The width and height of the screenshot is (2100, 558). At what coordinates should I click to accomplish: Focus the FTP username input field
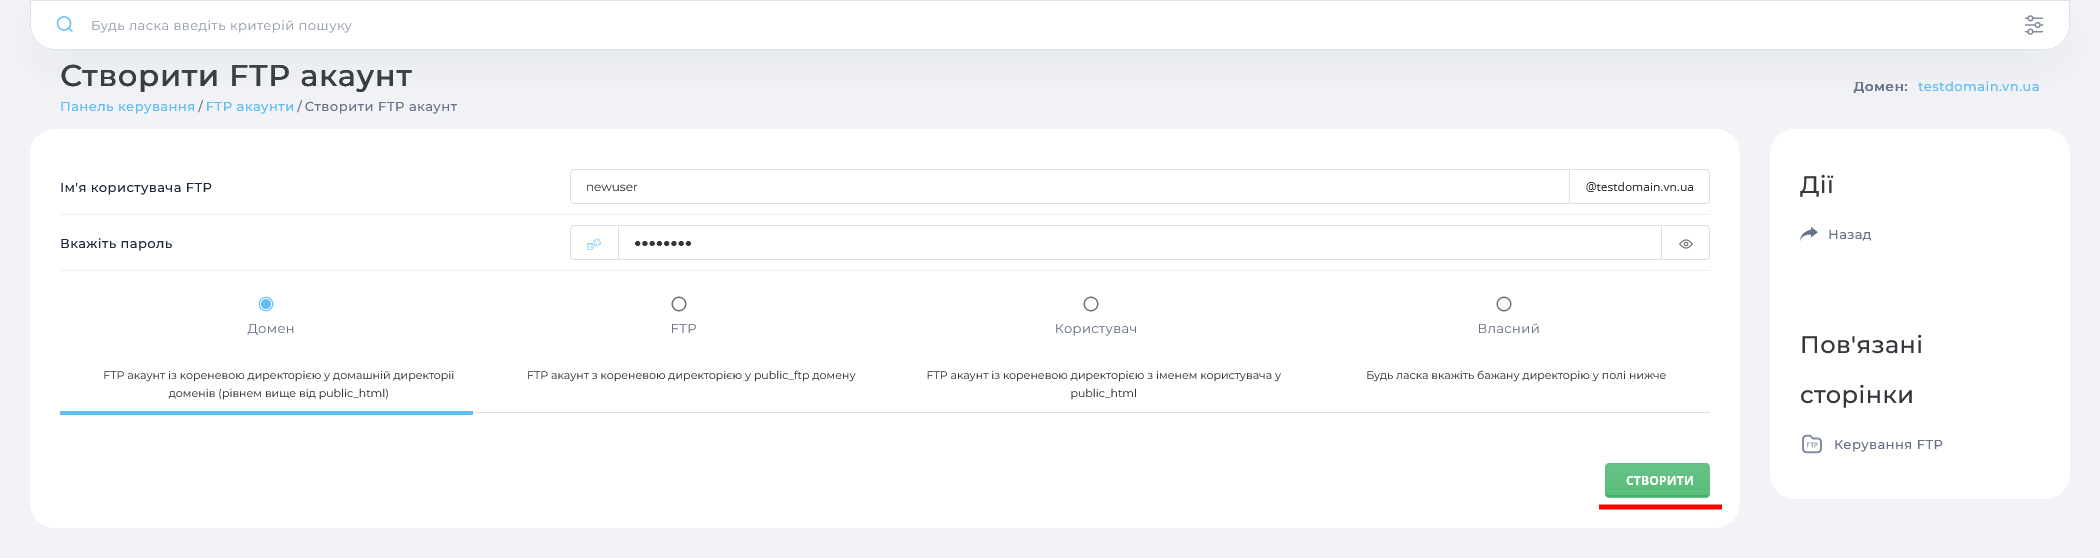point(1068,187)
